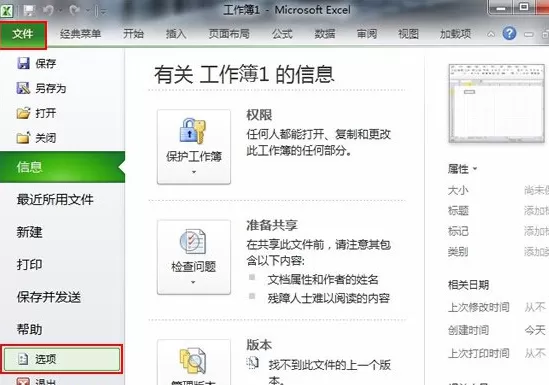Click the 文档属性和作者的姓名 item

(323, 280)
